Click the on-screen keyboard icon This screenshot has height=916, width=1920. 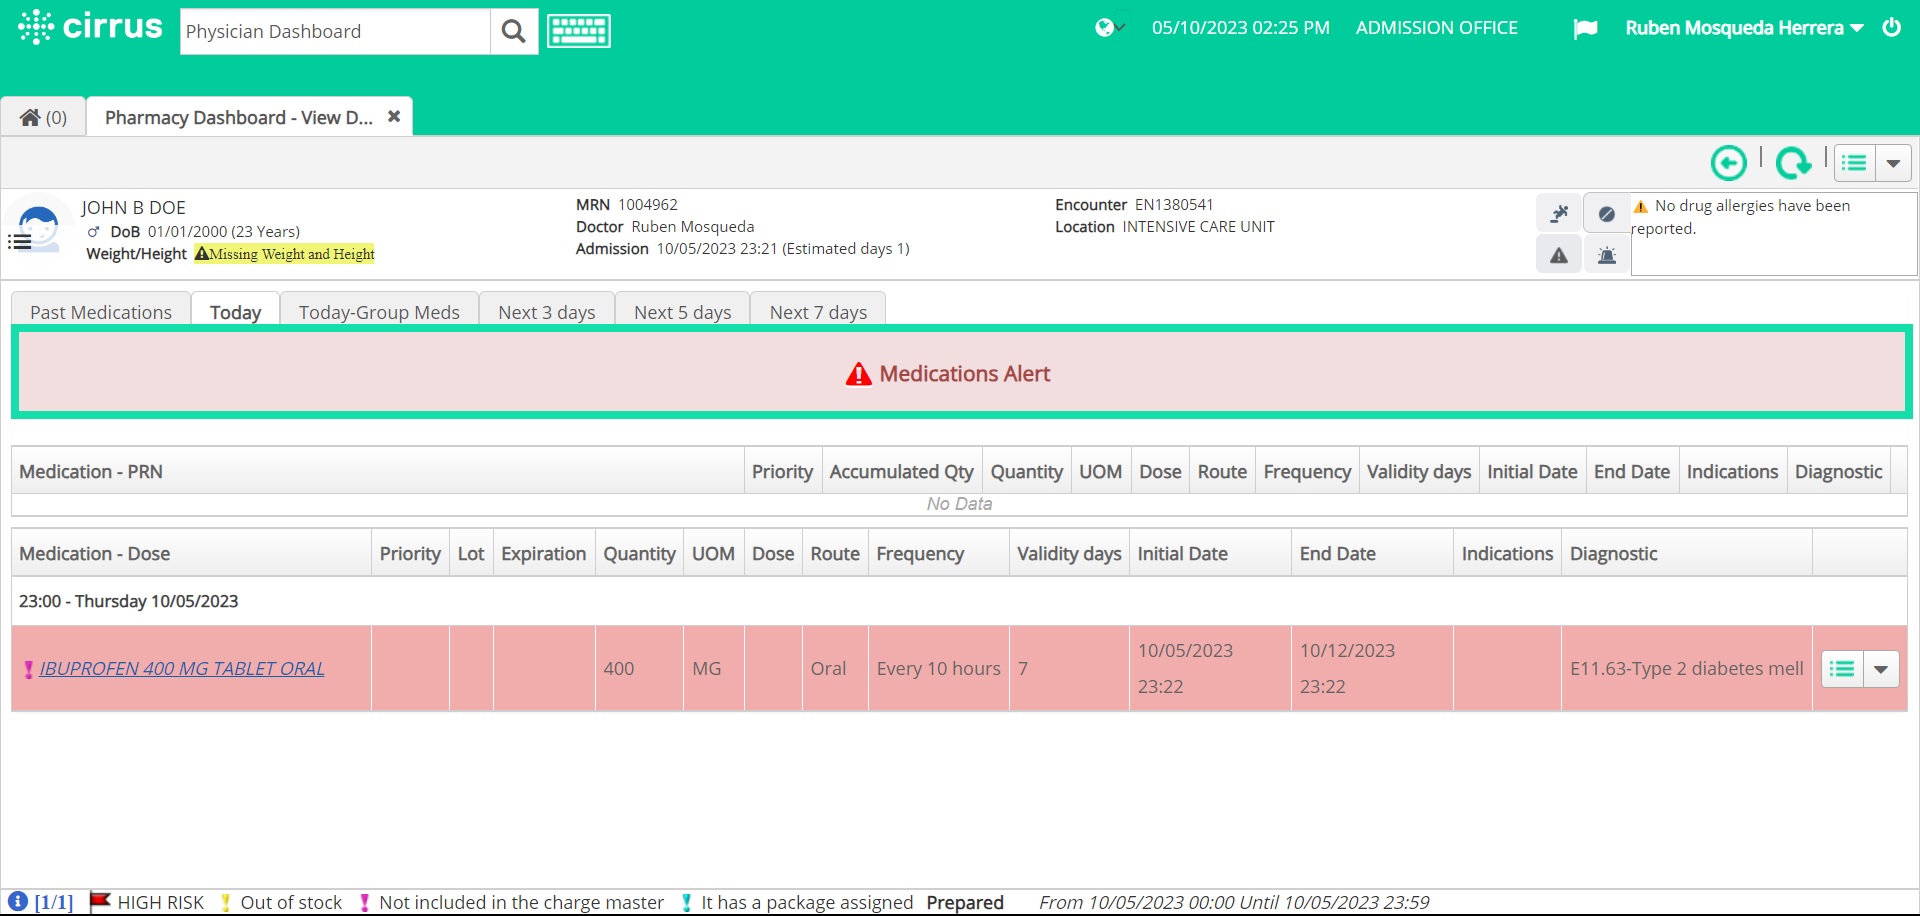point(578,30)
